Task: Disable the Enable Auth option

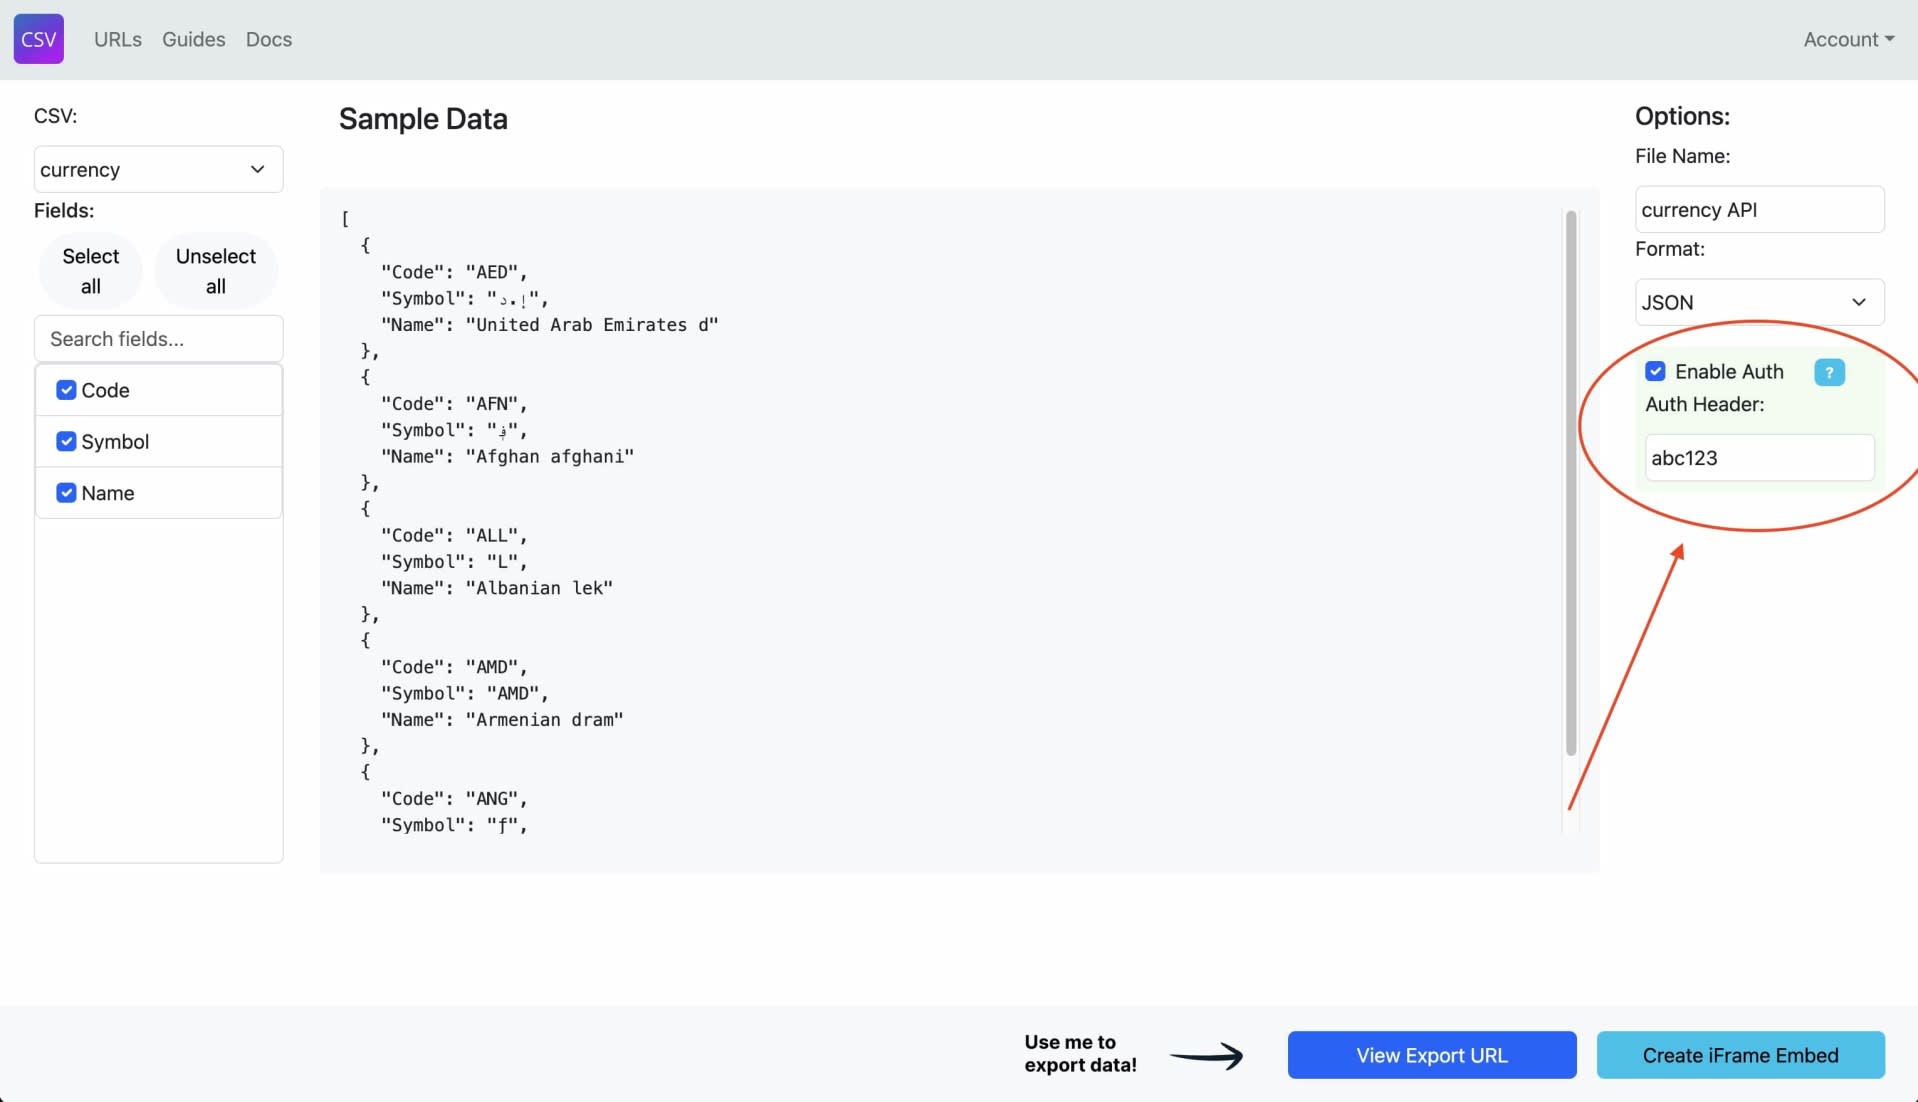Action: 1655,371
